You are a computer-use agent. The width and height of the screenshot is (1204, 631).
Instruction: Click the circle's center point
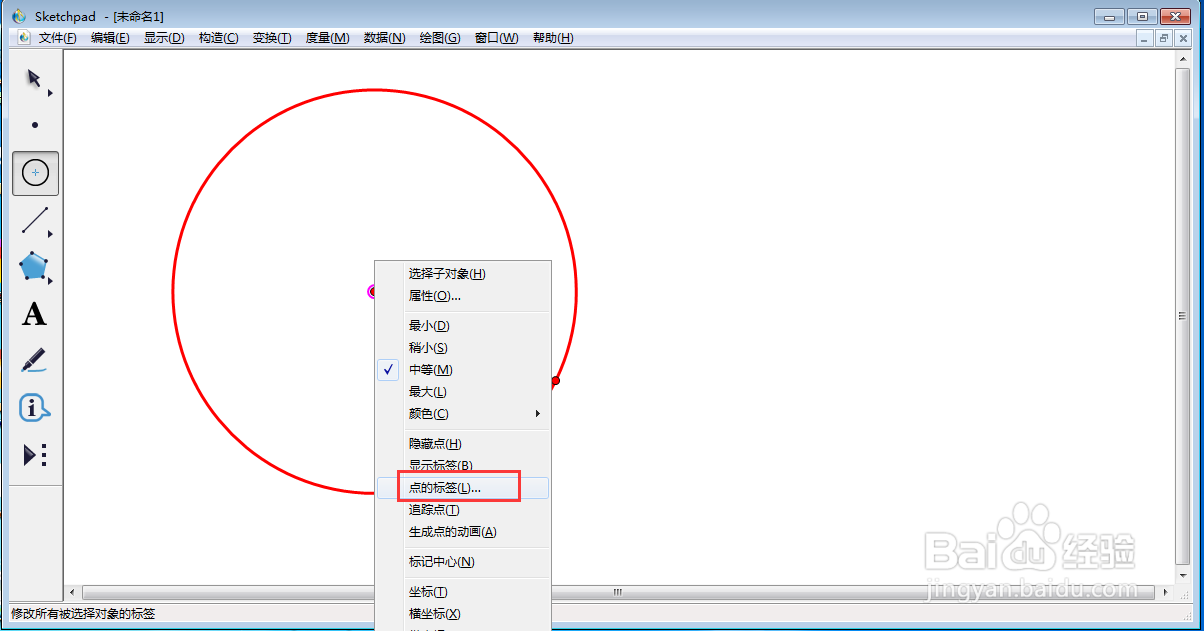[372, 292]
